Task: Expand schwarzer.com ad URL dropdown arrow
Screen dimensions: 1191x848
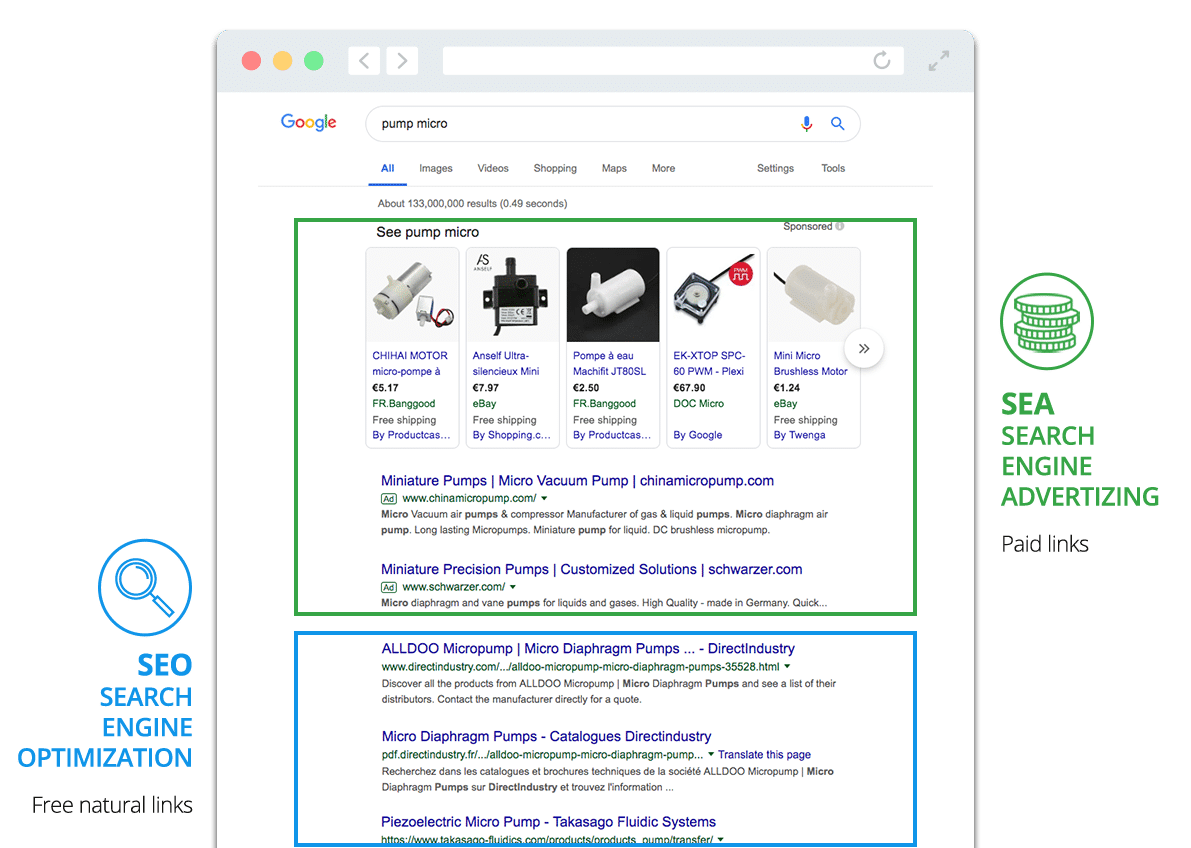Action: pos(513,587)
